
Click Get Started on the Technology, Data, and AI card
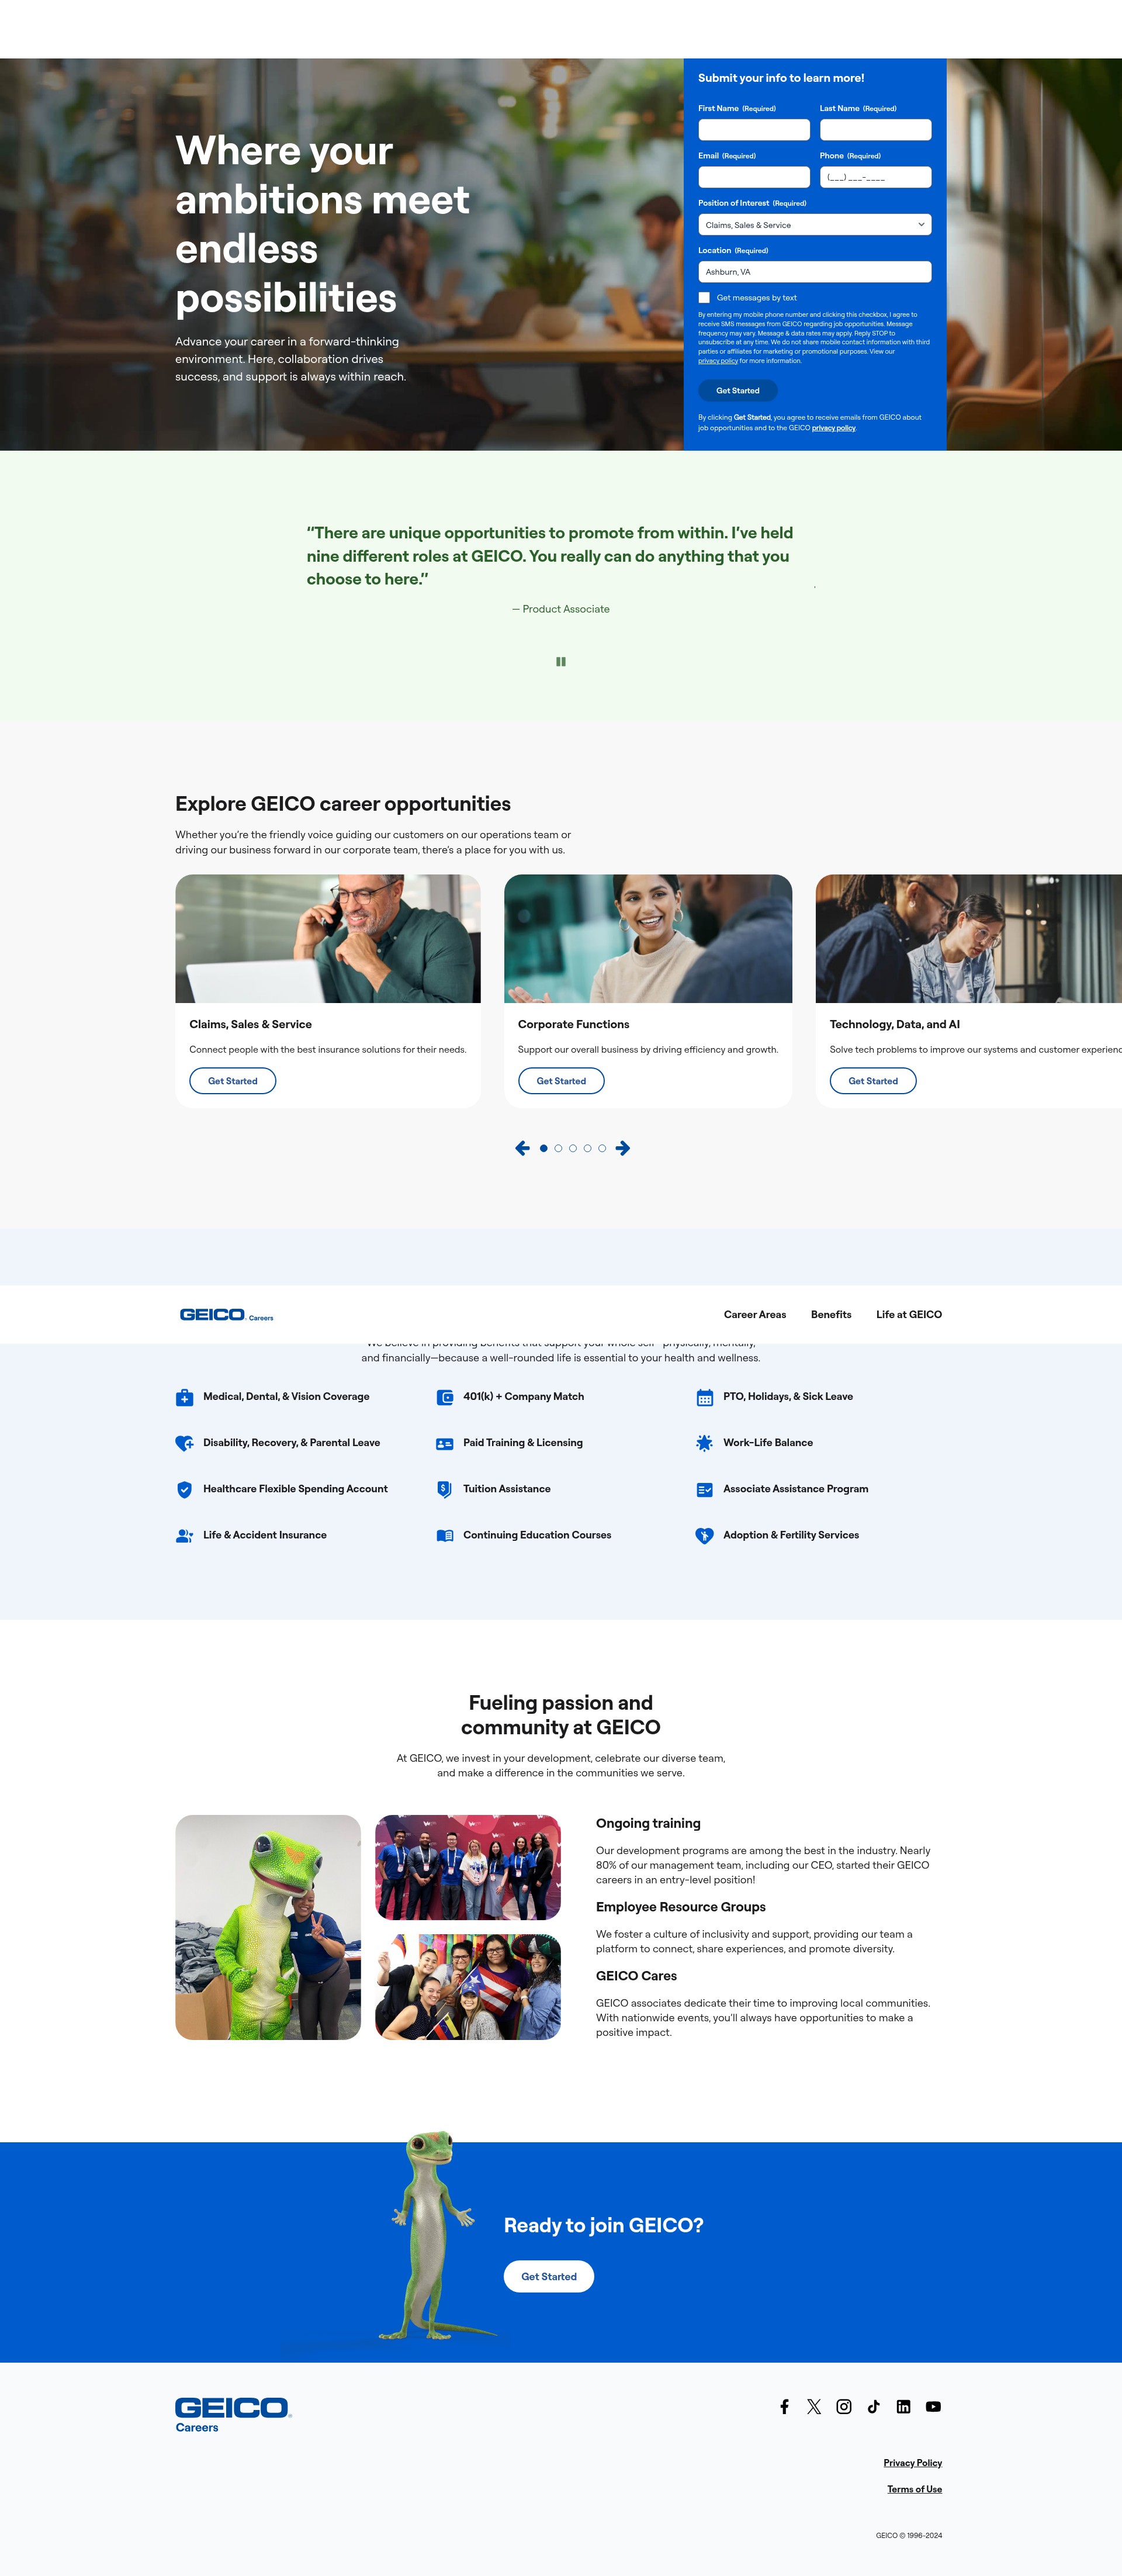tap(873, 1081)
